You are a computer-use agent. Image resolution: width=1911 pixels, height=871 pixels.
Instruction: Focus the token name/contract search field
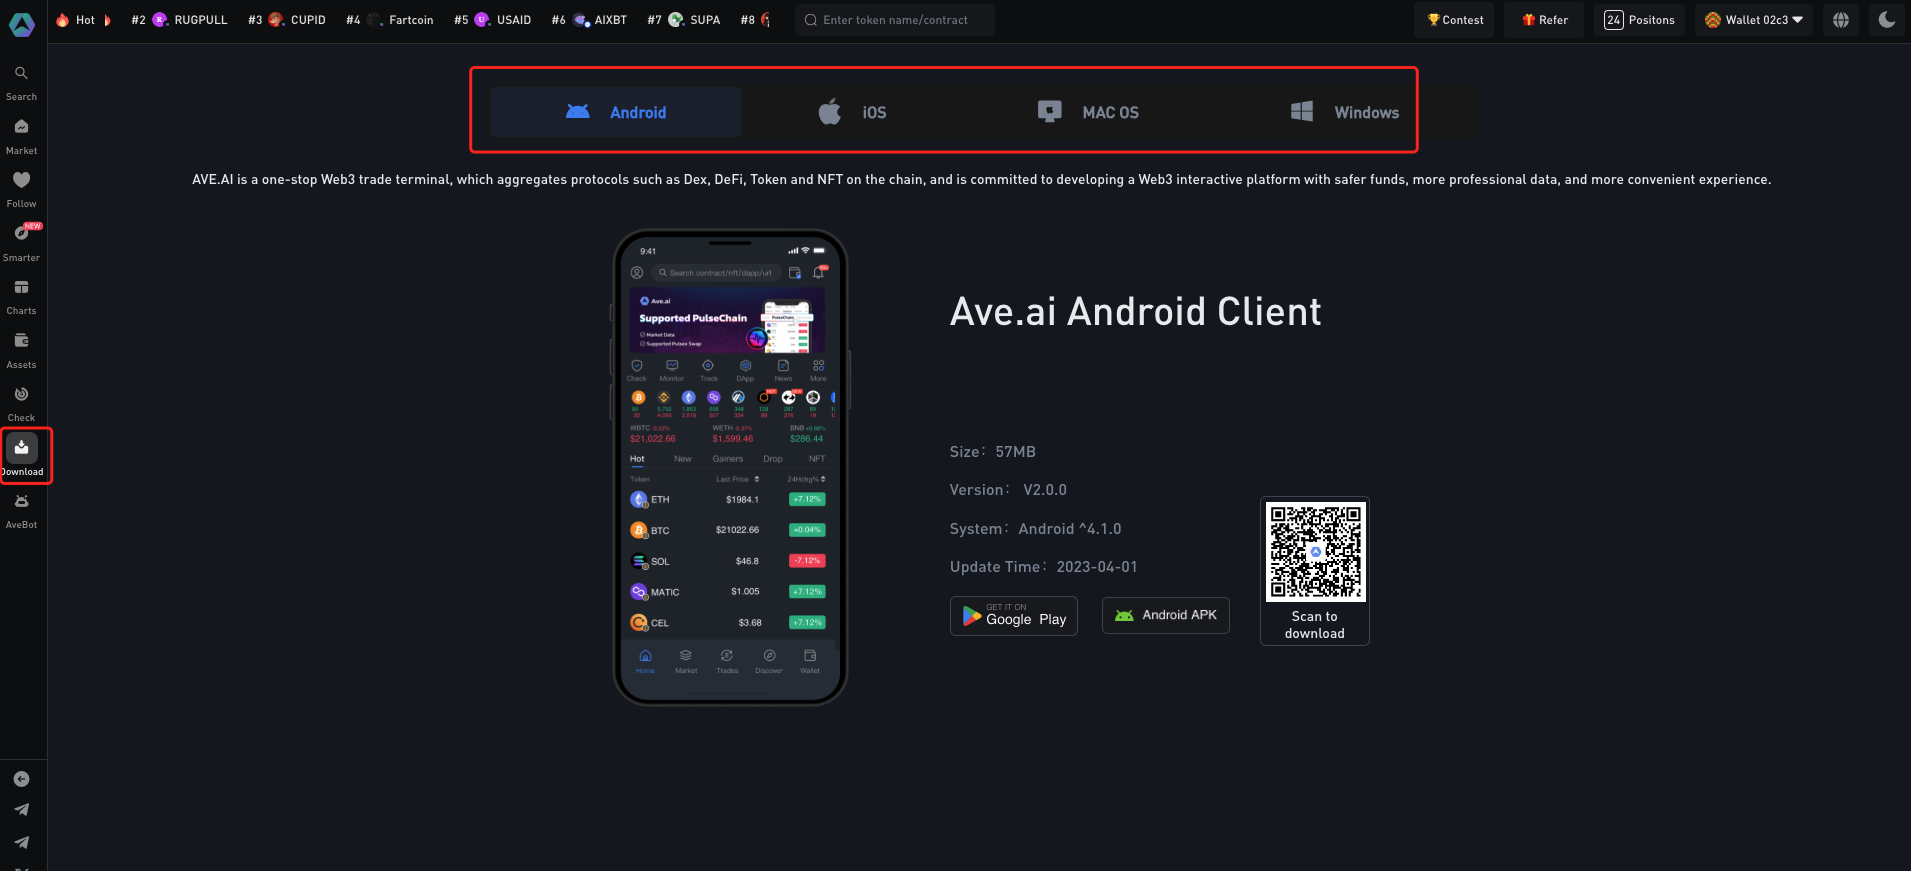895,20
